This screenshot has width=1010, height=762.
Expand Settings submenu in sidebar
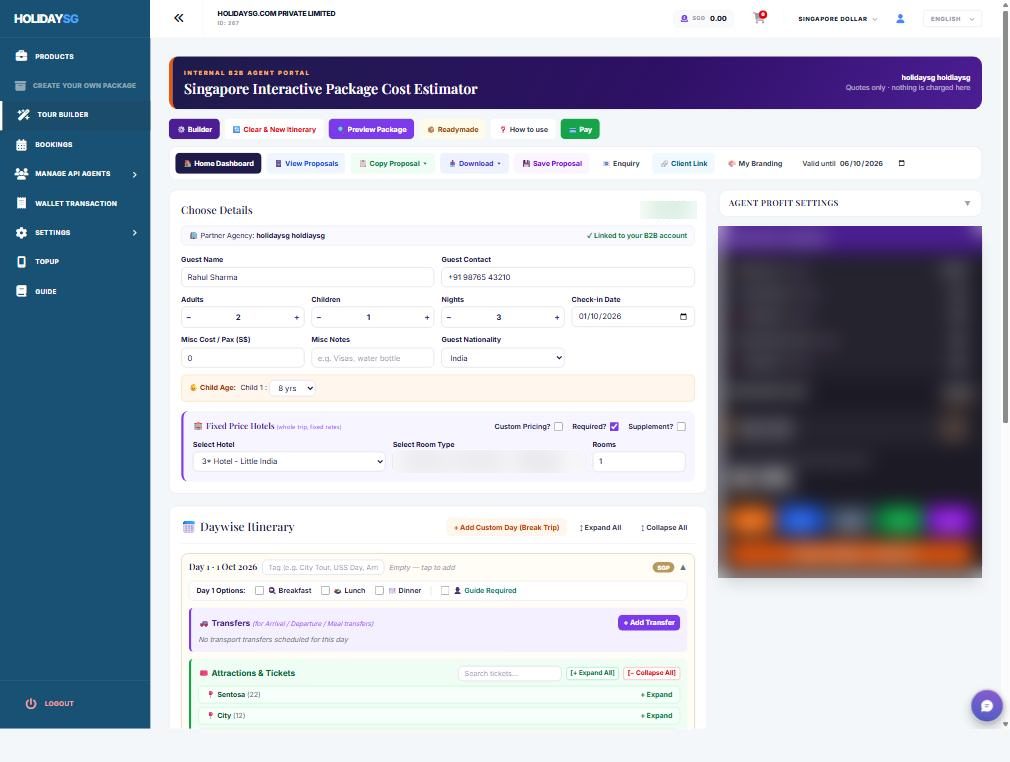tap(135, 233)
